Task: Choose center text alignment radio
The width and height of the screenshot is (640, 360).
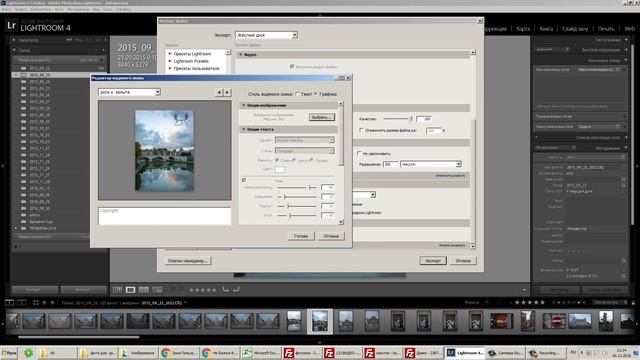Action: pyautogui.click(x=294, y=160)
